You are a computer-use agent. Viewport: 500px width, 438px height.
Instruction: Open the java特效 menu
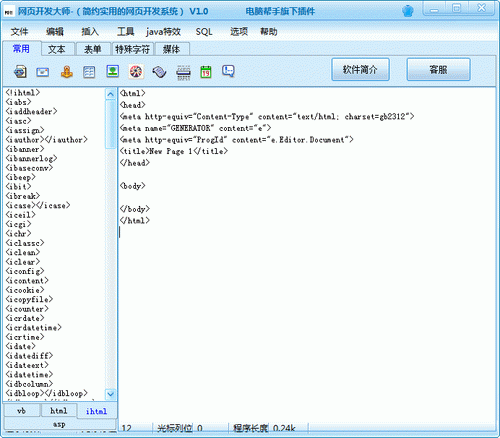163,32
